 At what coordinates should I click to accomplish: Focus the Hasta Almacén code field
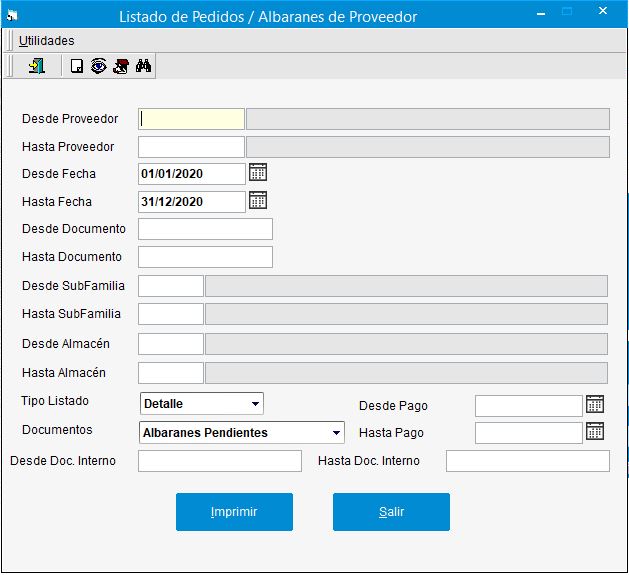(171, 373)
